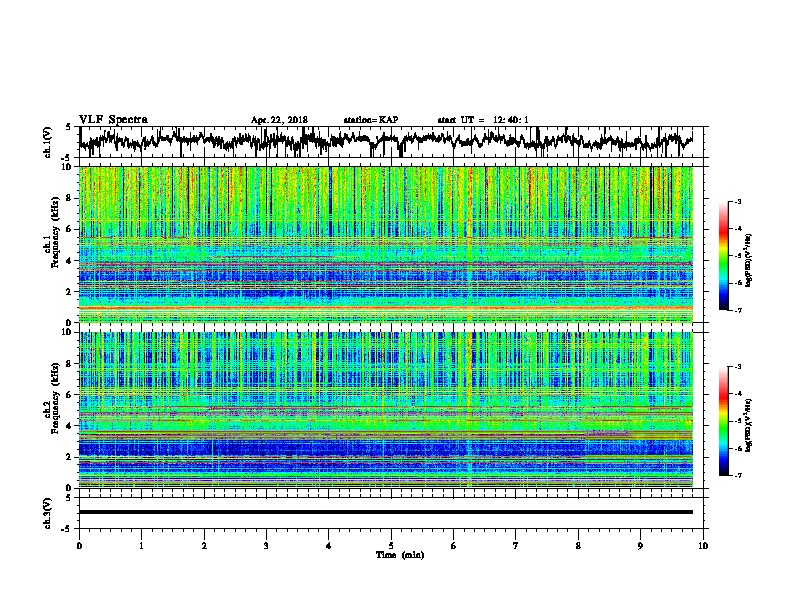Click the "4" frequency tick of ch.1 spectrogram

[x=69, y=261]
